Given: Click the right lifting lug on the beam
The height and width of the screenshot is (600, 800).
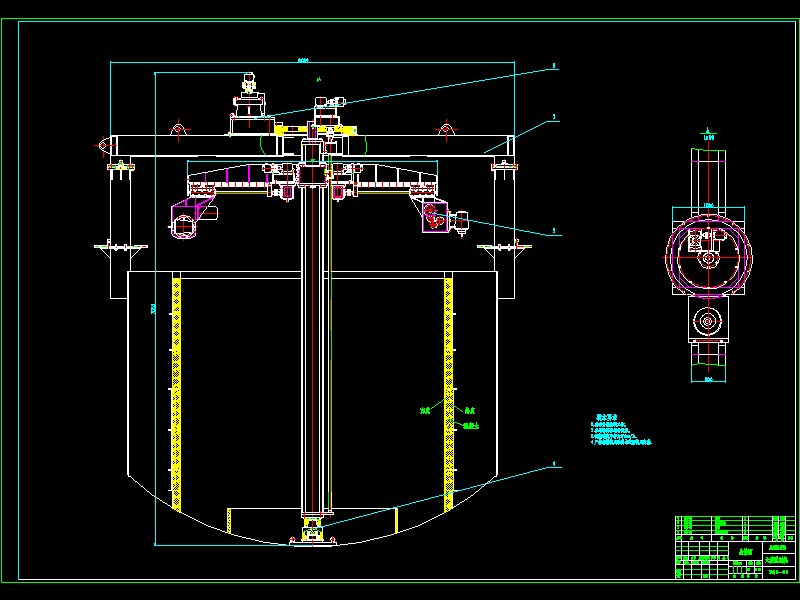Looking at the screenshot, I should [446, 129].
